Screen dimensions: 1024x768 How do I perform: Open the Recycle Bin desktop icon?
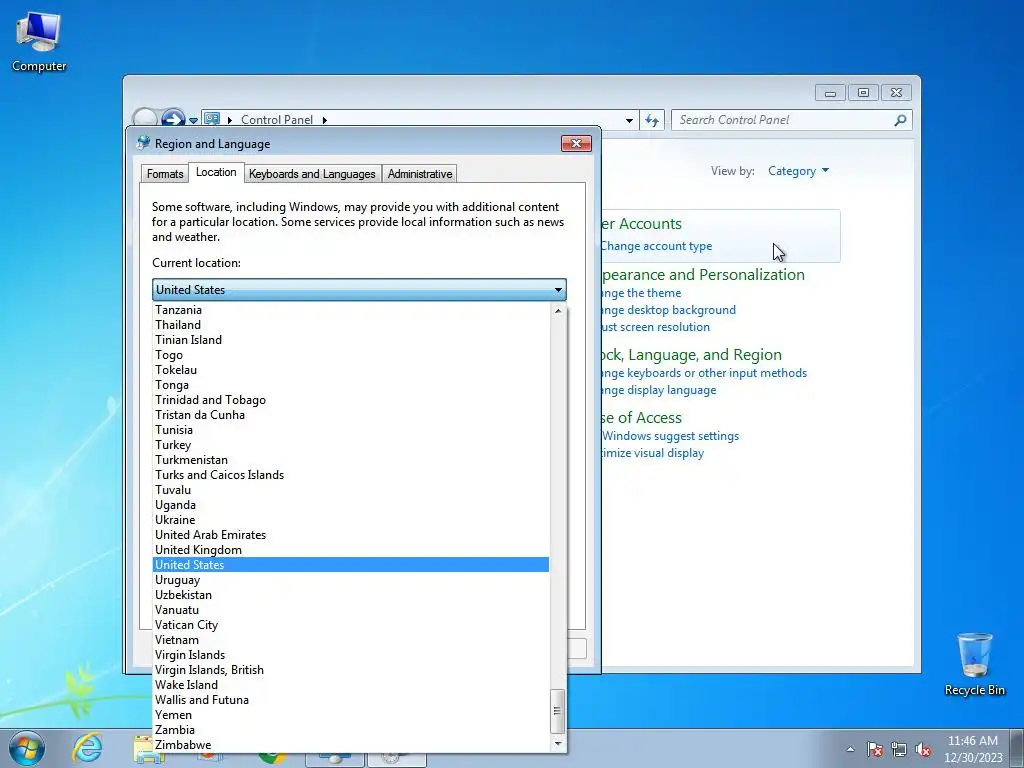974,664
